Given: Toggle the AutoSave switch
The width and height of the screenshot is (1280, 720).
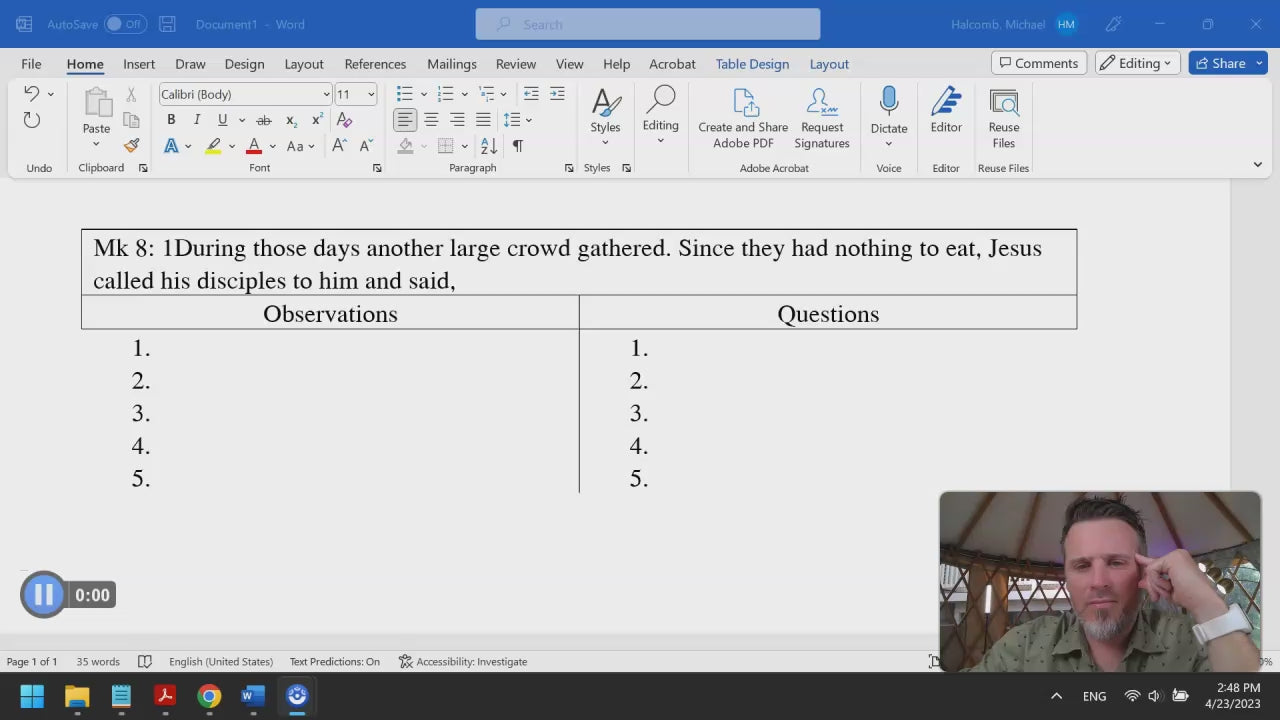Looking at the screenshot, I should pyautogui.click(x=126, y=24).
